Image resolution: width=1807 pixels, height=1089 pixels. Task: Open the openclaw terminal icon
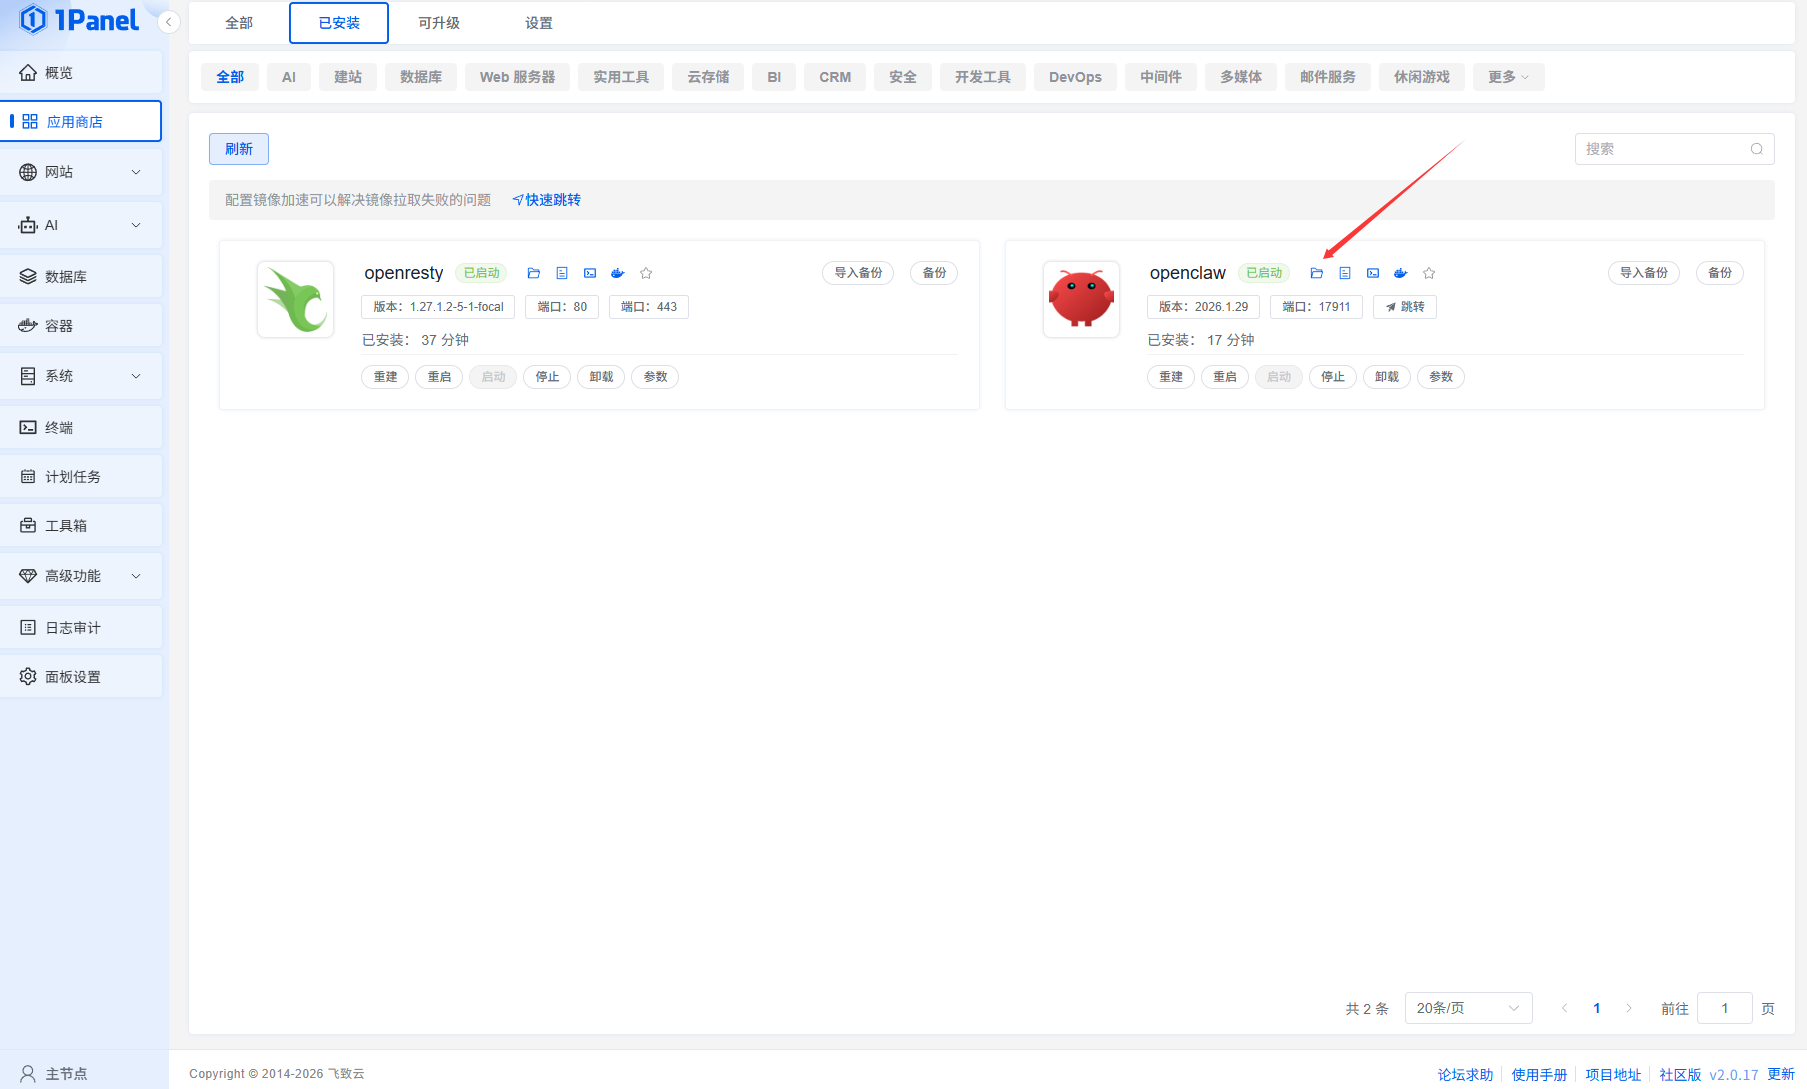click(x=1373, y=273)
